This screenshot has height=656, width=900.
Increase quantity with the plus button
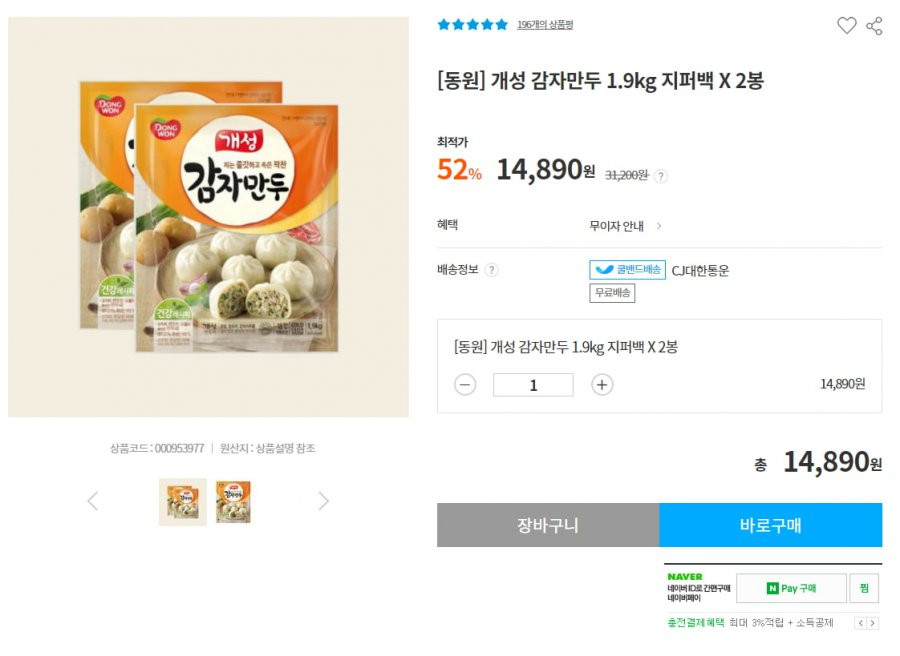point(602,385)
